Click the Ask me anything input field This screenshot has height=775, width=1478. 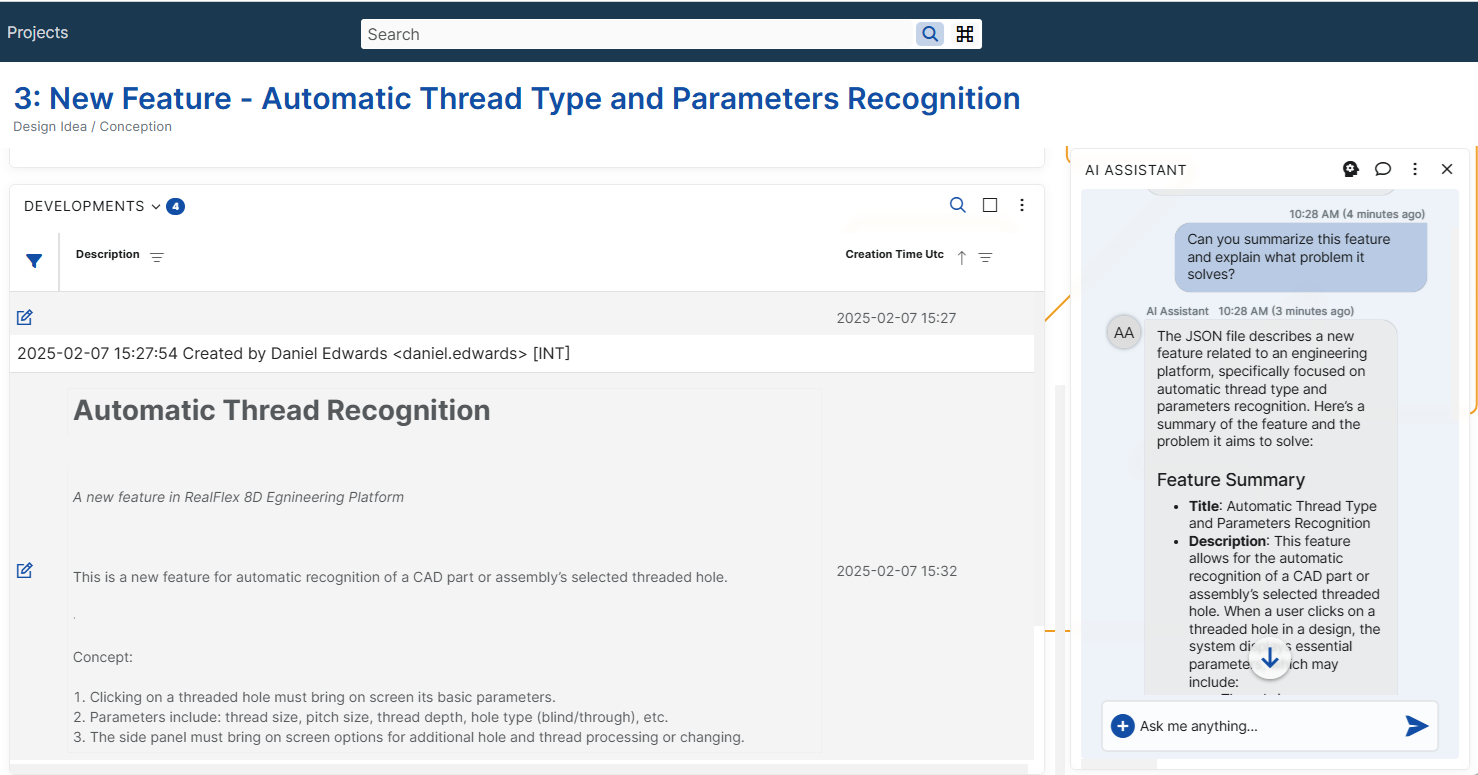pos(1265,726)
